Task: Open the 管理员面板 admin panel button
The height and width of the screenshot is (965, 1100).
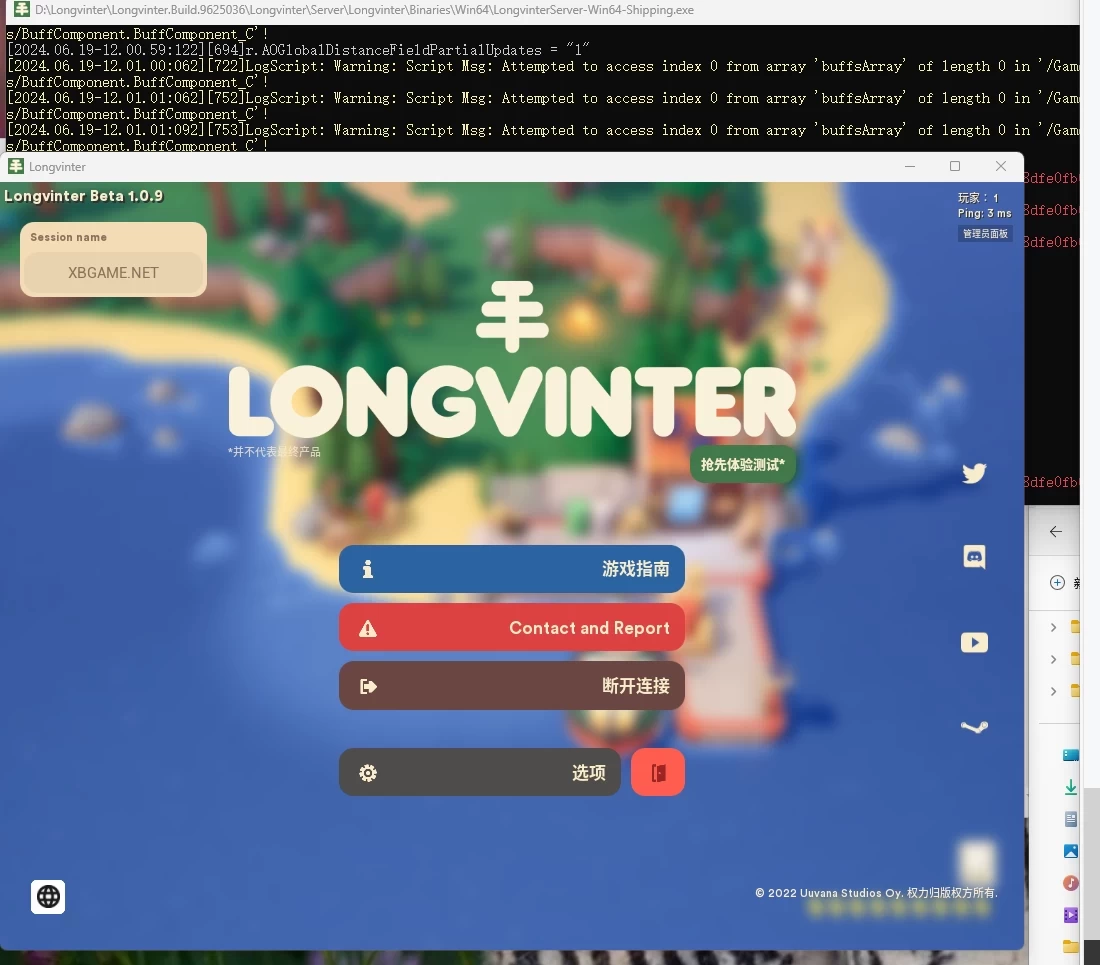Action: pos(985,234)
